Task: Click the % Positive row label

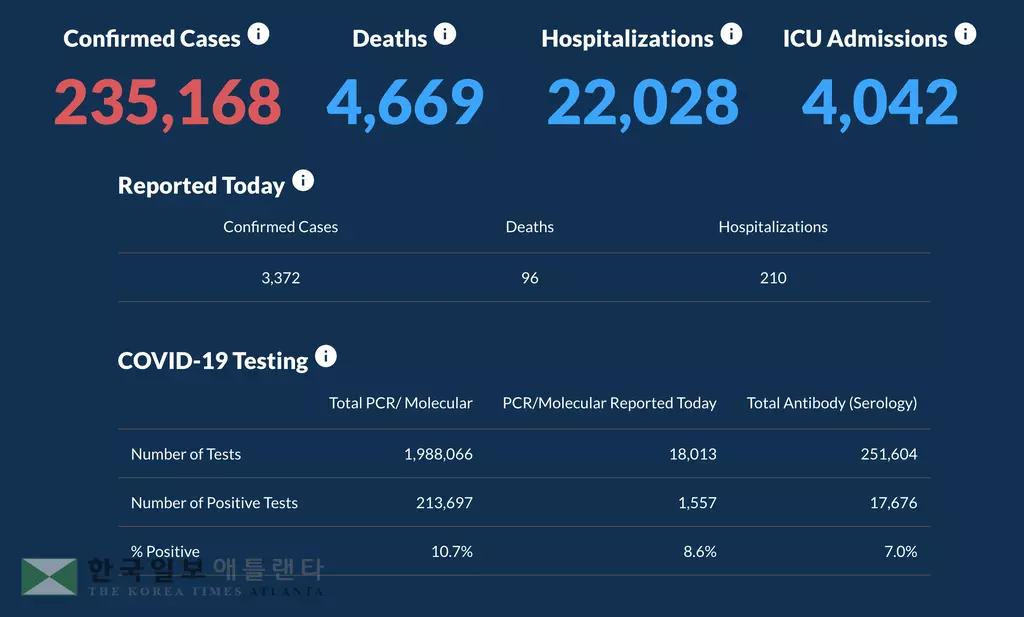Action: click(x=165, y=552)
